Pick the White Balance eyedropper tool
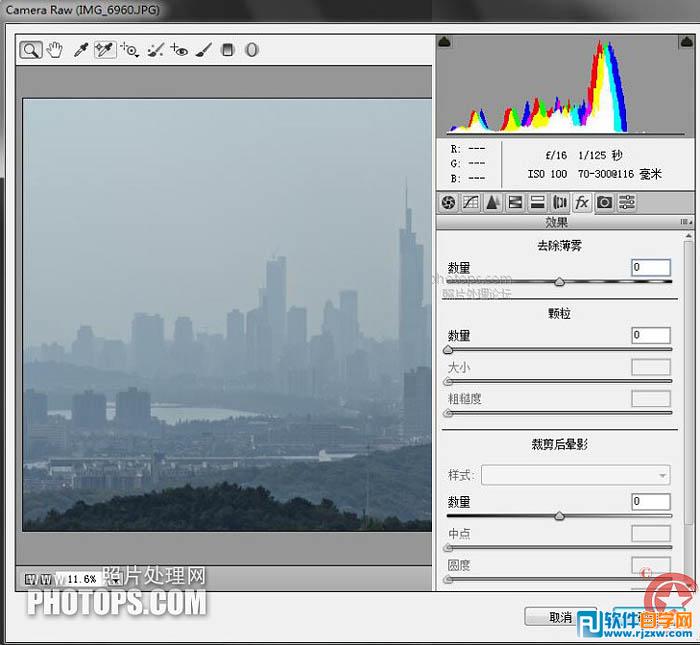700x645 pixels. click(x=81, y=50)
